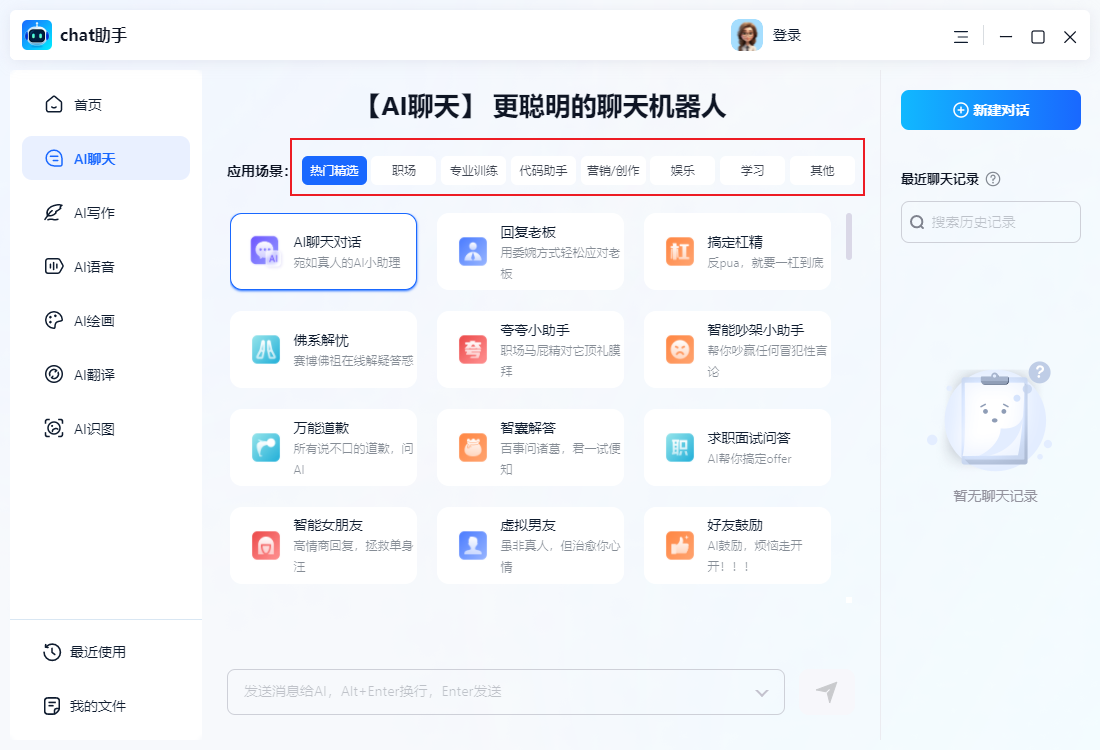Screen dimensions: 1100x750
Task: Open the hamburger menu near window controls
Action: [x=960, y=36]
